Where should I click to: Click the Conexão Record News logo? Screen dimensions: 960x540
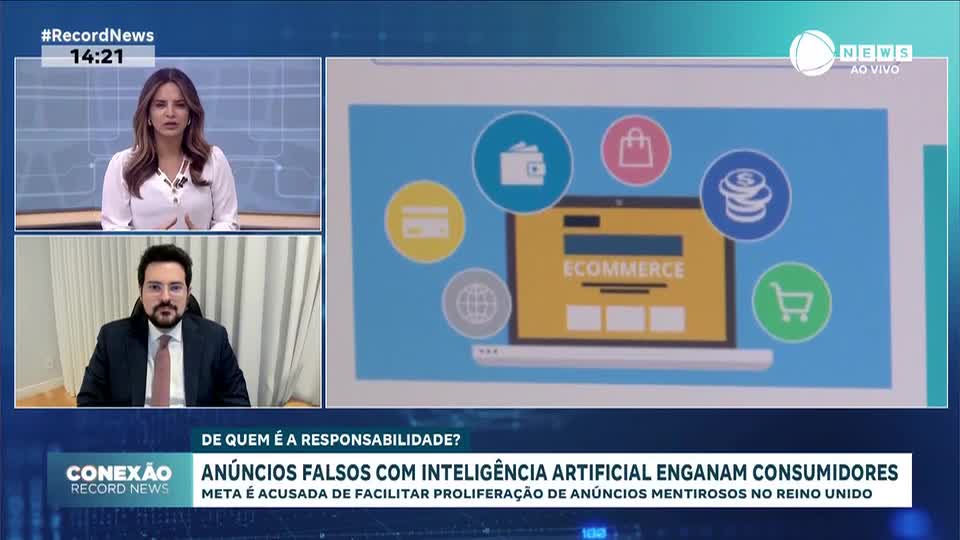119,479
